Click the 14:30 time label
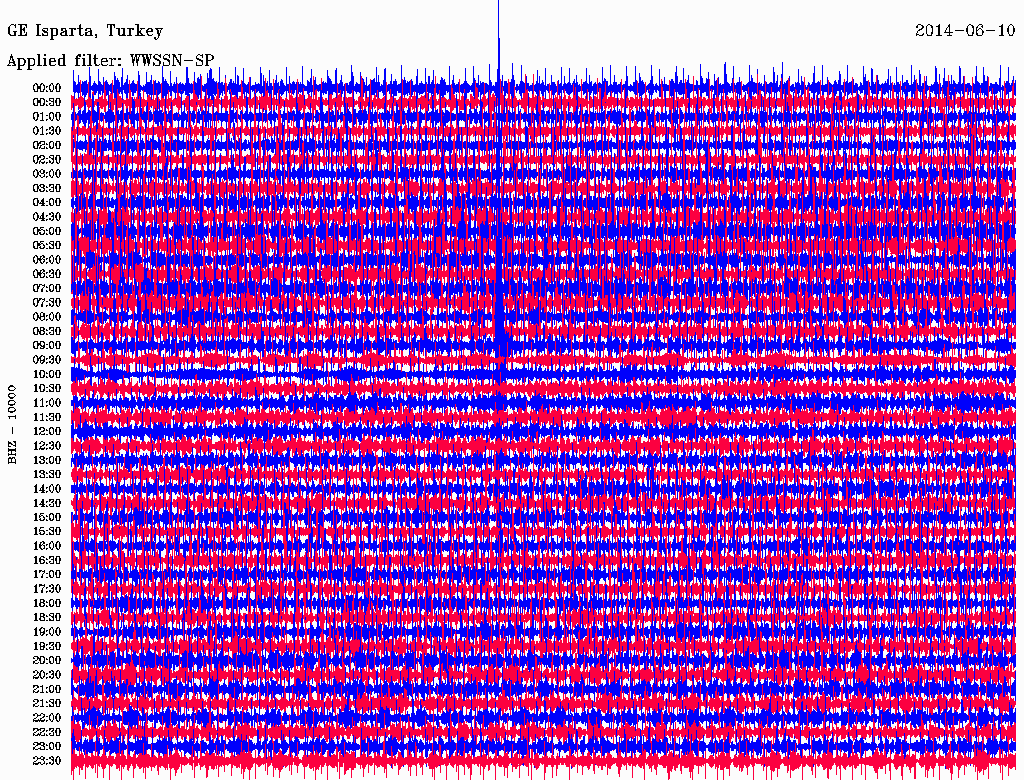The height and width of the screenshot is (780, 1024). (x=47, y=503)
